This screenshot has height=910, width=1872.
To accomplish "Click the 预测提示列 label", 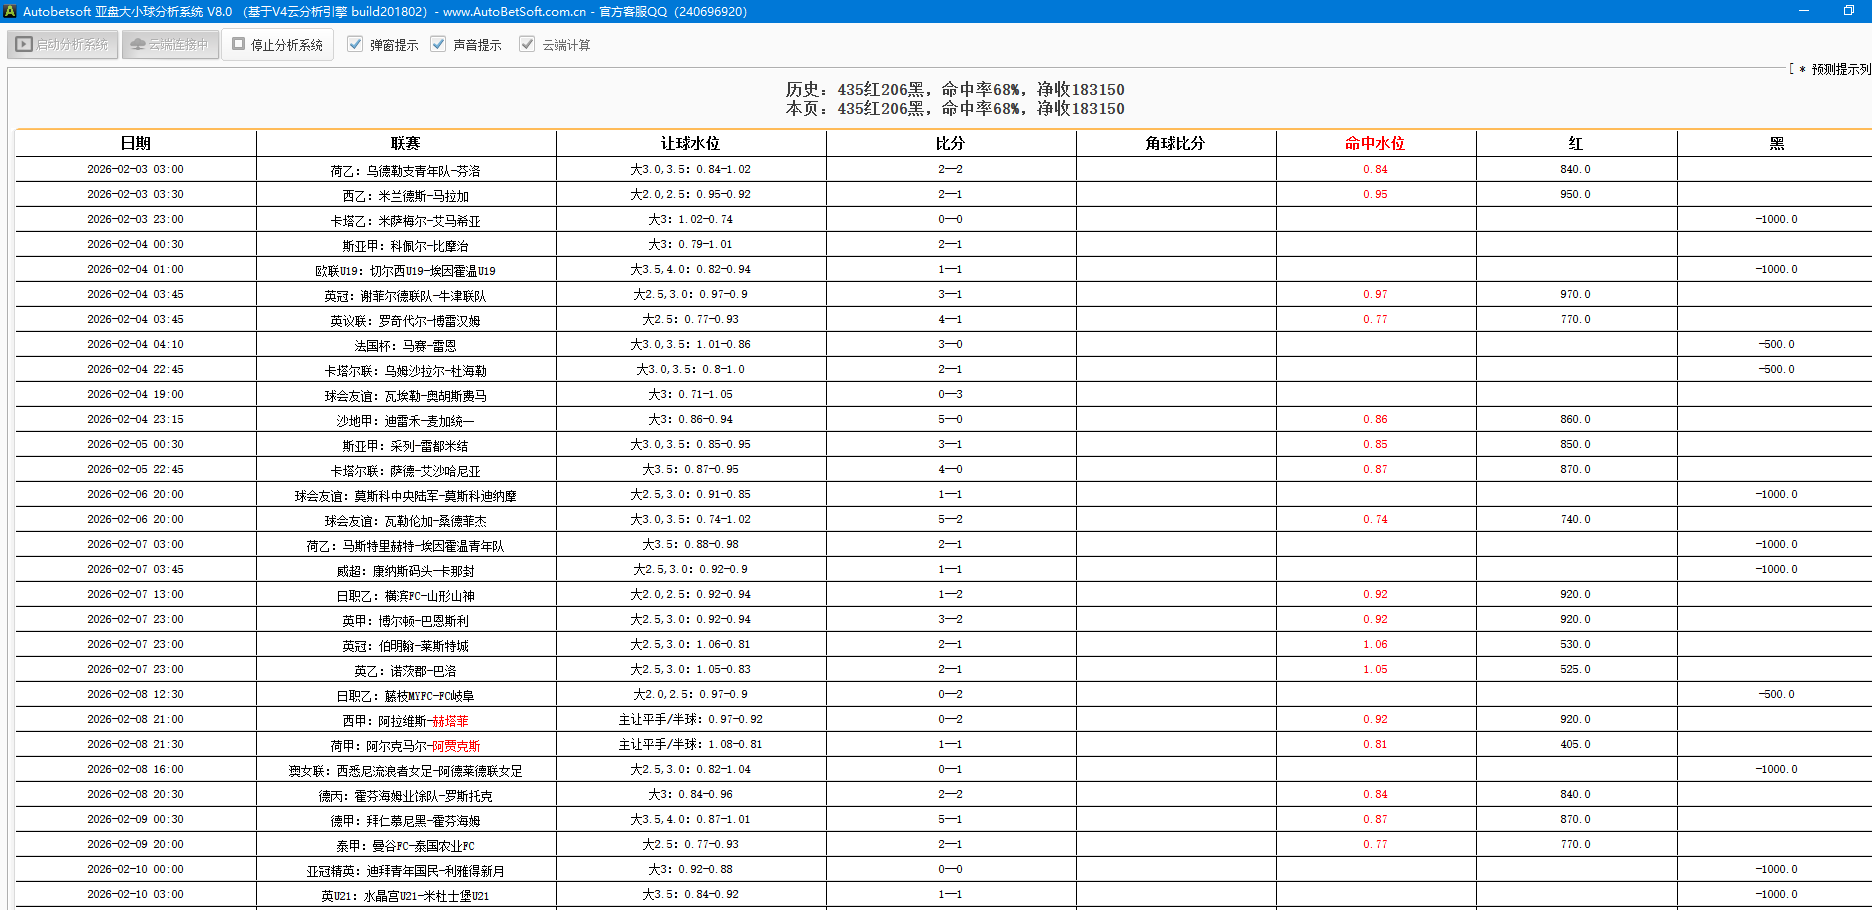I will pos(1840,69).
